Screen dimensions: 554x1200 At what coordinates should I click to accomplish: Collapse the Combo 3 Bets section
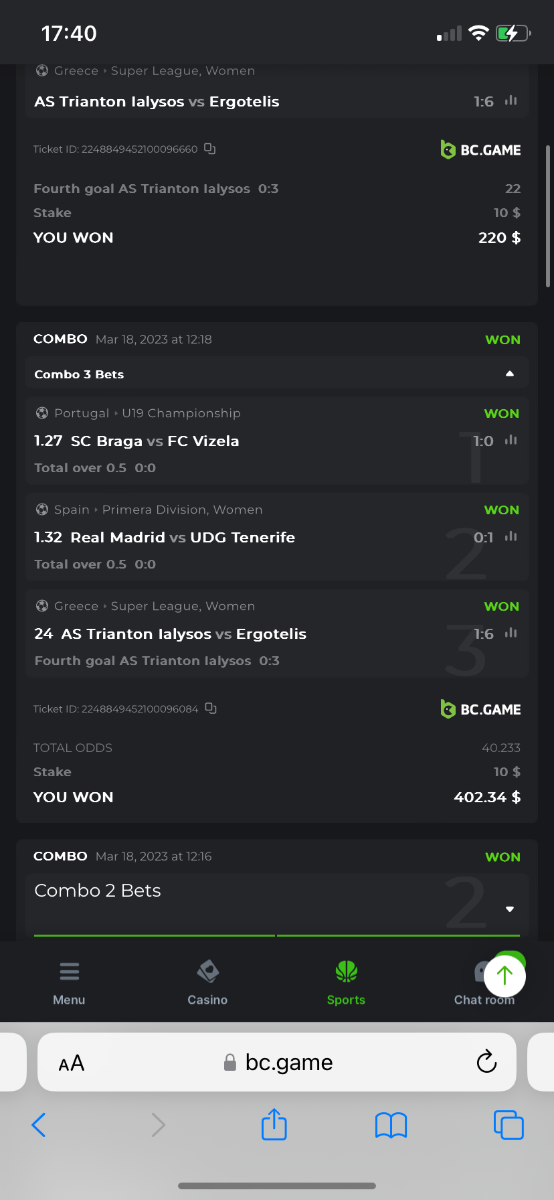(x=510, y=374)
